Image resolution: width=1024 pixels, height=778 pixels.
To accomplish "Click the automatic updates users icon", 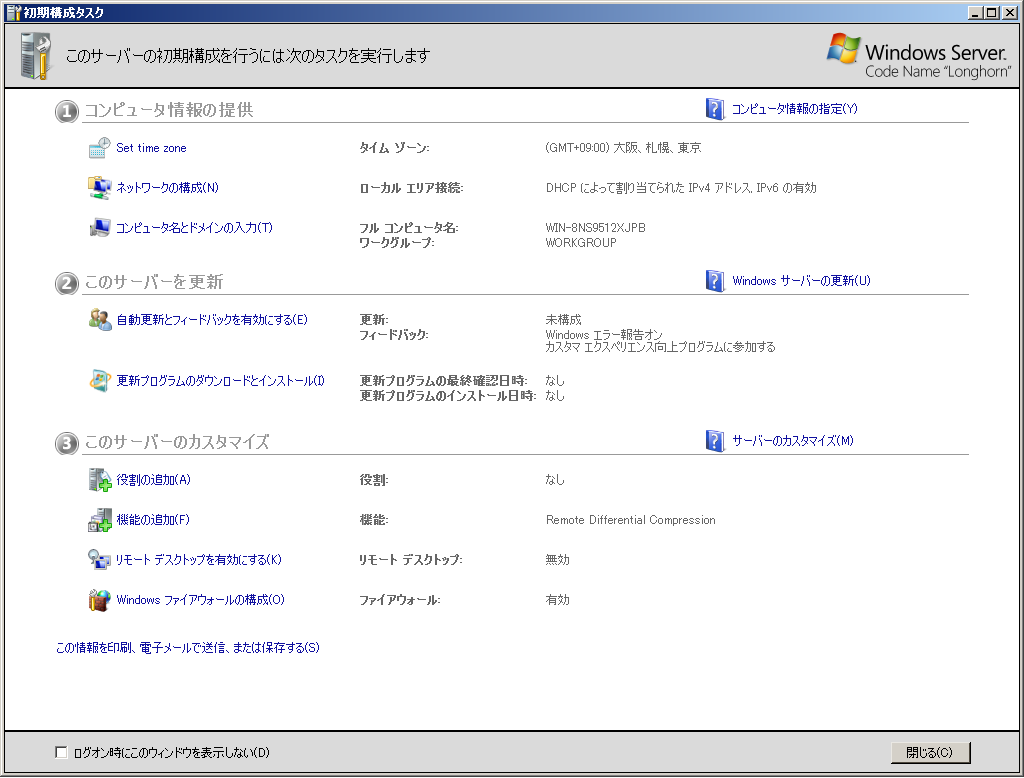I will click(99, 319).
